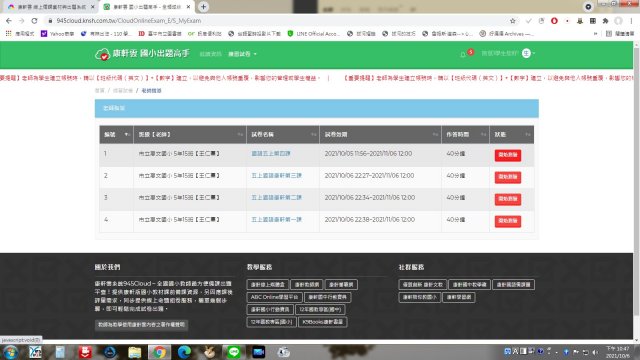This screenshot has width=640, height=360.
Task: Click the red start button in row 4
Action: [x=508, y=221]
